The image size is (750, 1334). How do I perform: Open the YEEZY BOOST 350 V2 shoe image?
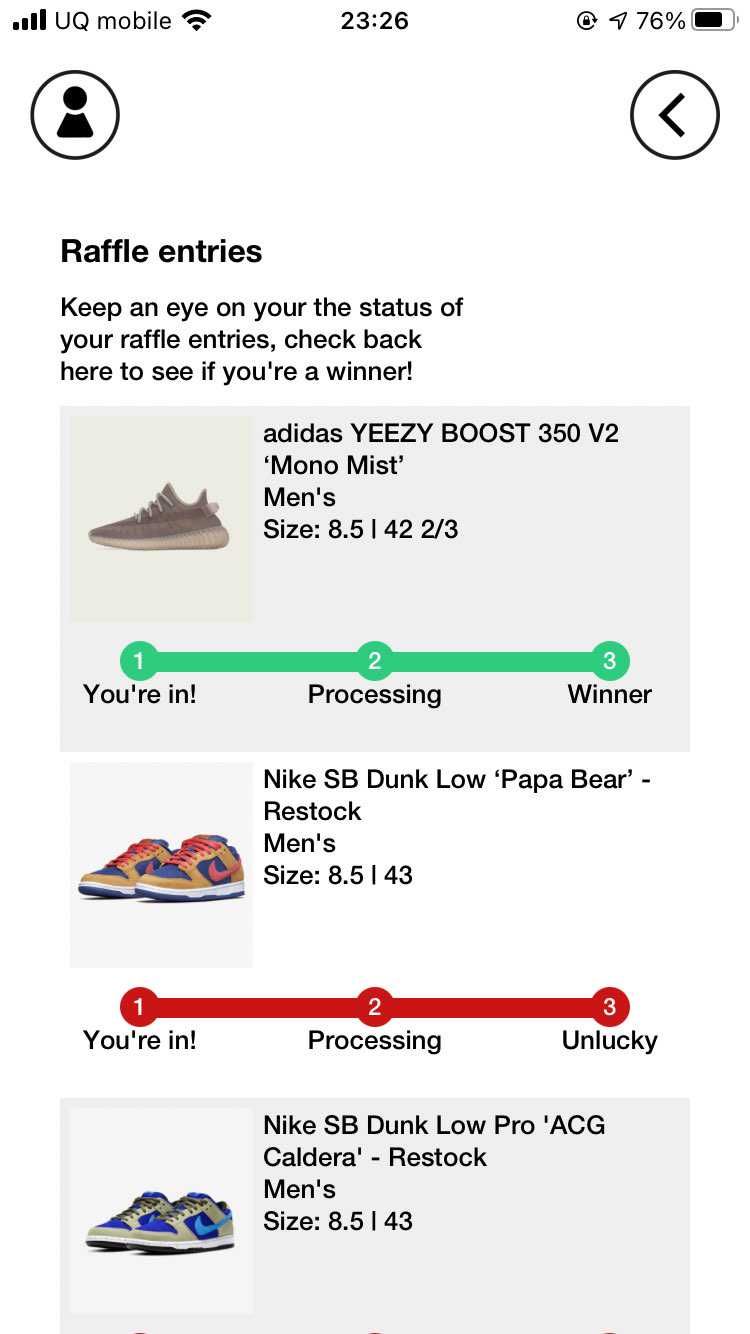161,519
